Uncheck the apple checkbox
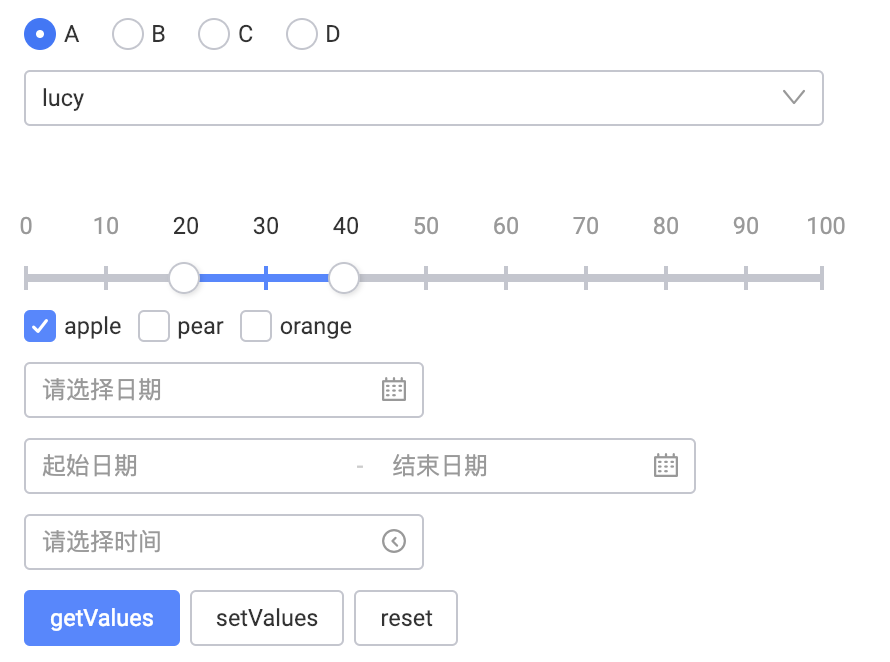 (40, 326)
